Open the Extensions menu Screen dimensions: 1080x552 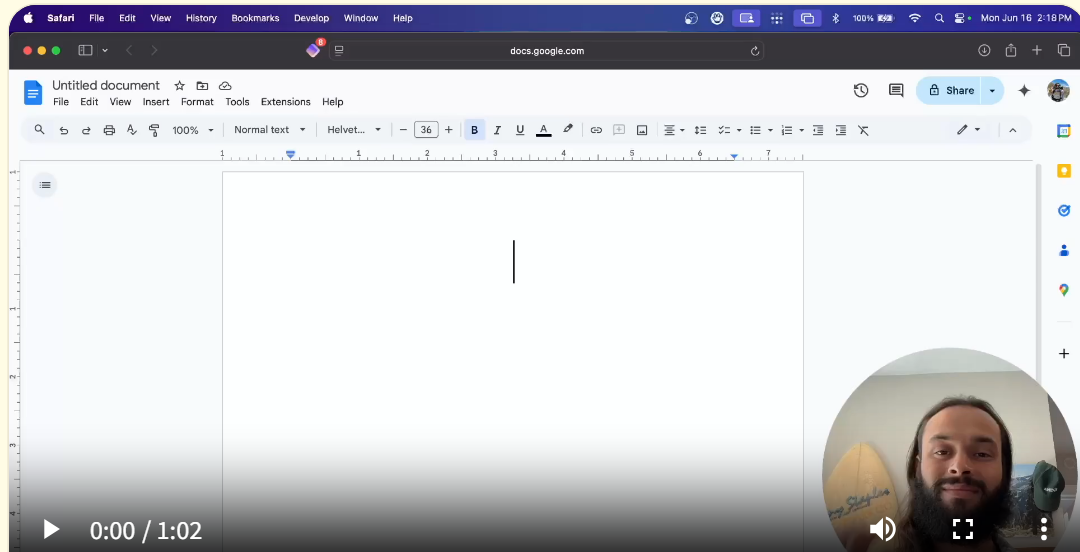(285, 102)
